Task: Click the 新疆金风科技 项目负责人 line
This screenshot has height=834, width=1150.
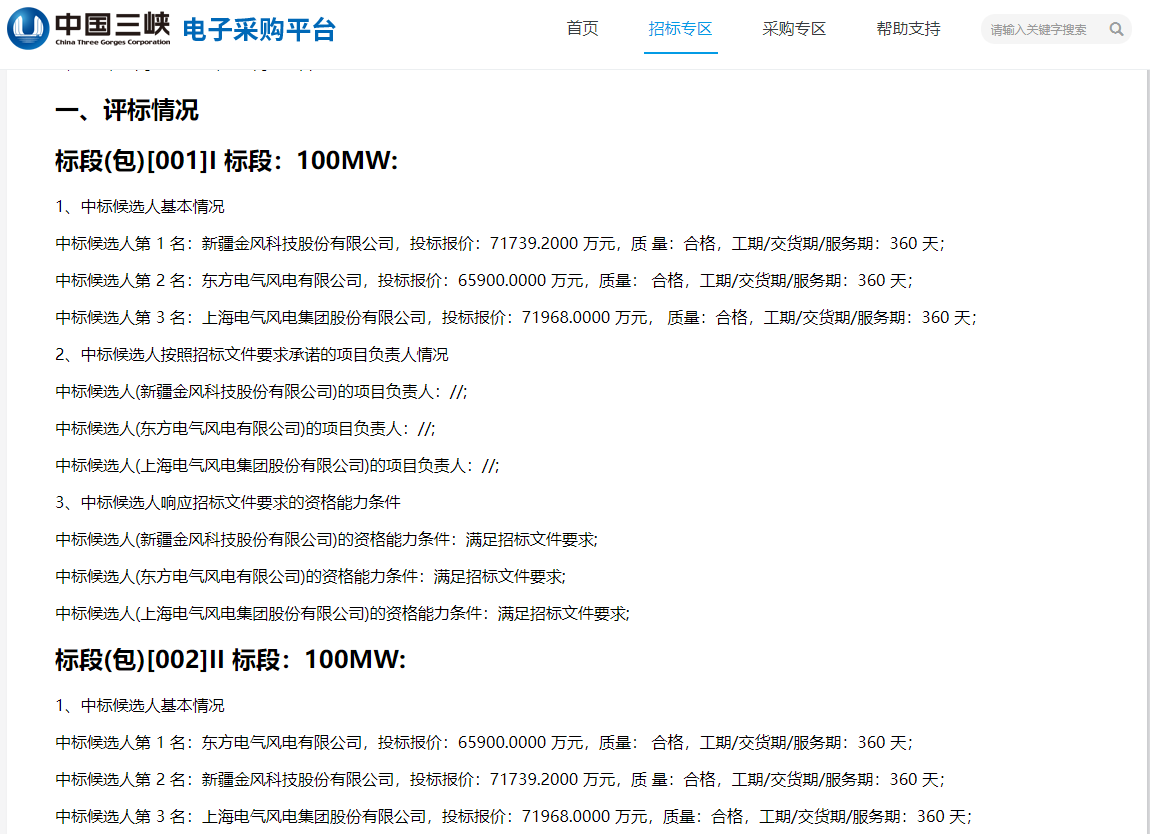Action: [x=261, y=392]
